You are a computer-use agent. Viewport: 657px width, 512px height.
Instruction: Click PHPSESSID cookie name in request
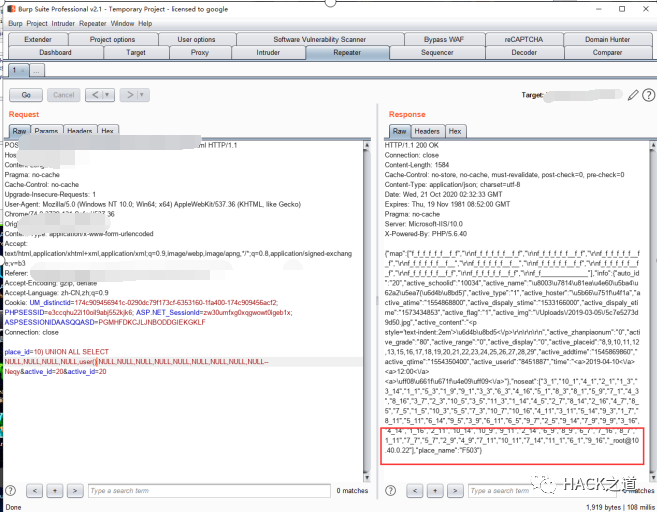coord(24,313)
